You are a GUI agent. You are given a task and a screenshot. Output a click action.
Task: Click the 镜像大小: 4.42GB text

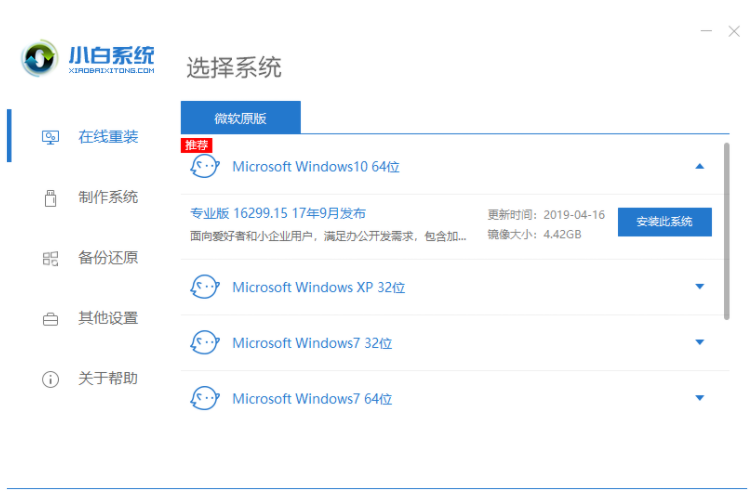pos(535,234)
